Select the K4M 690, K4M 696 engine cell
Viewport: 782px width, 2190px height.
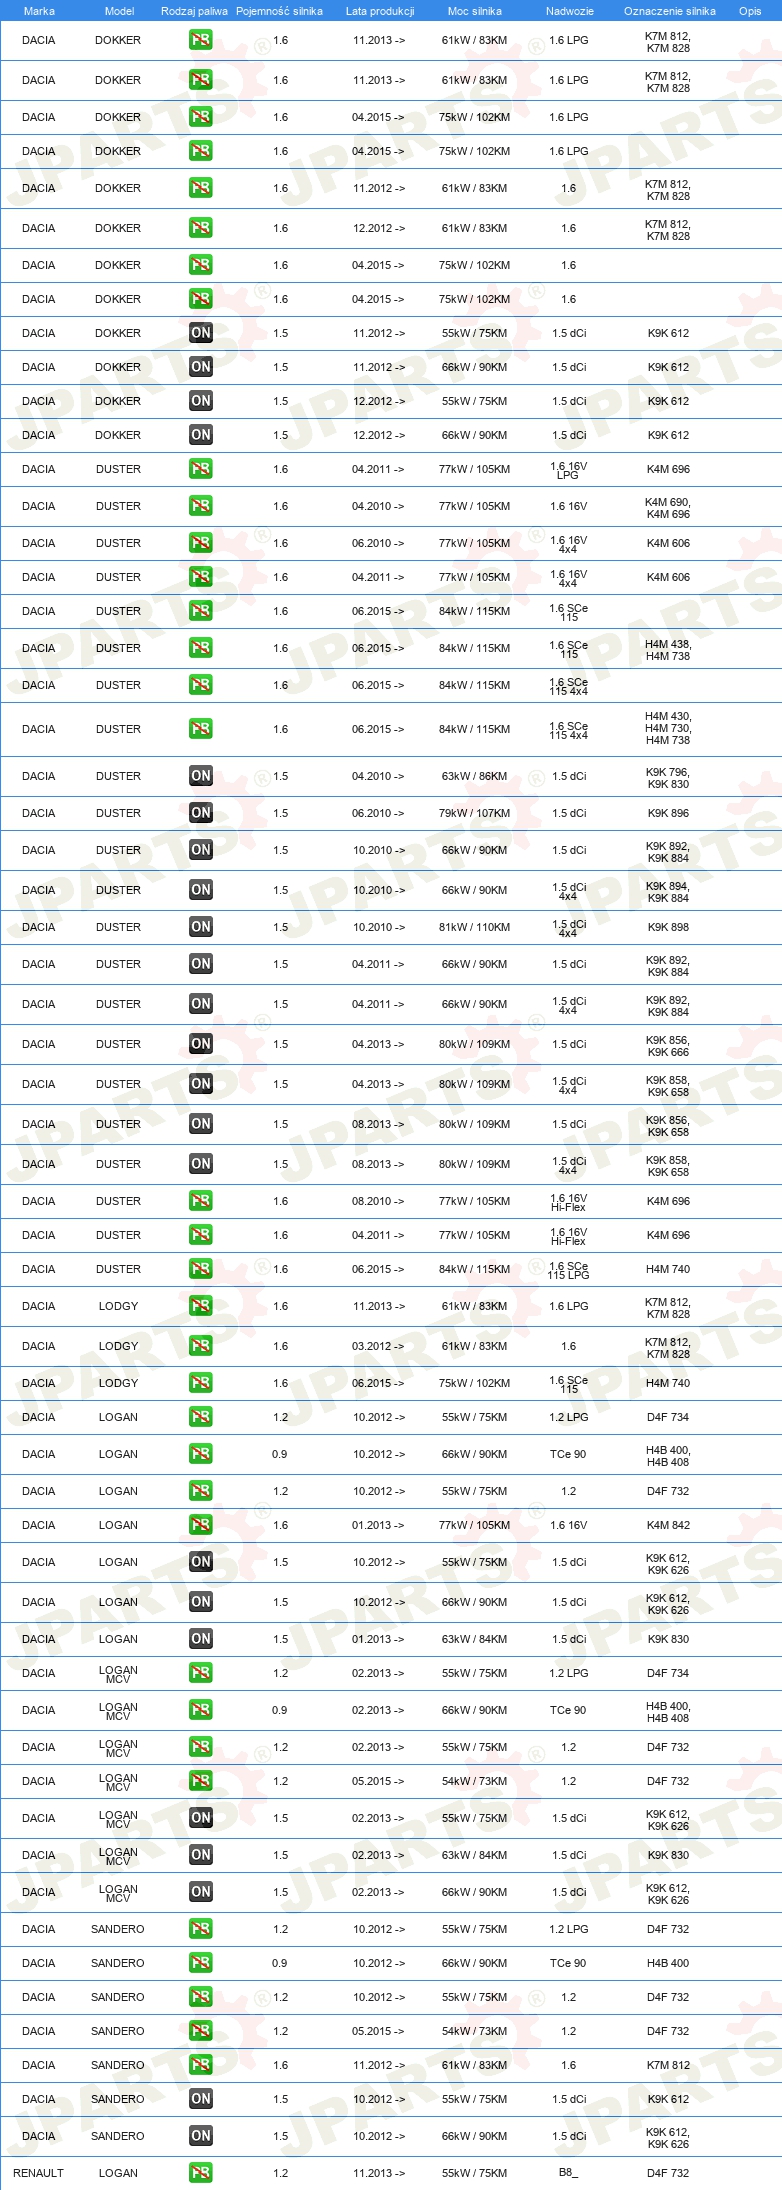pyautogui.click(x=668, y=508)
